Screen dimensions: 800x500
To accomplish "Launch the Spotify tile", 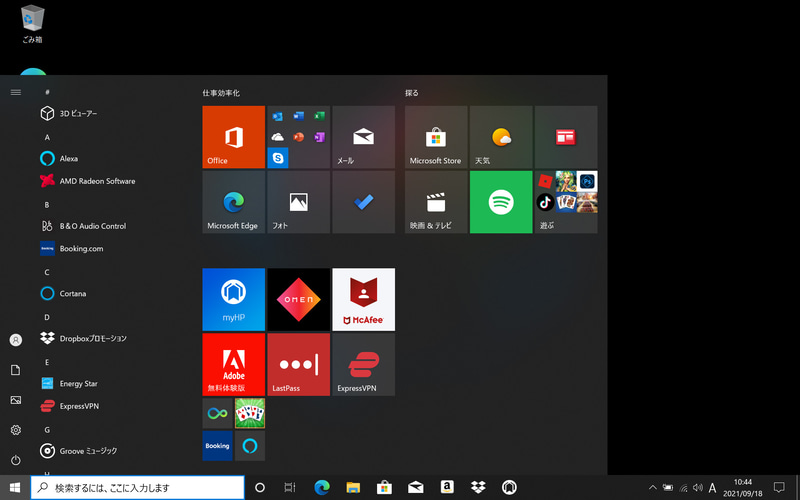I will [x=501, y=202].
